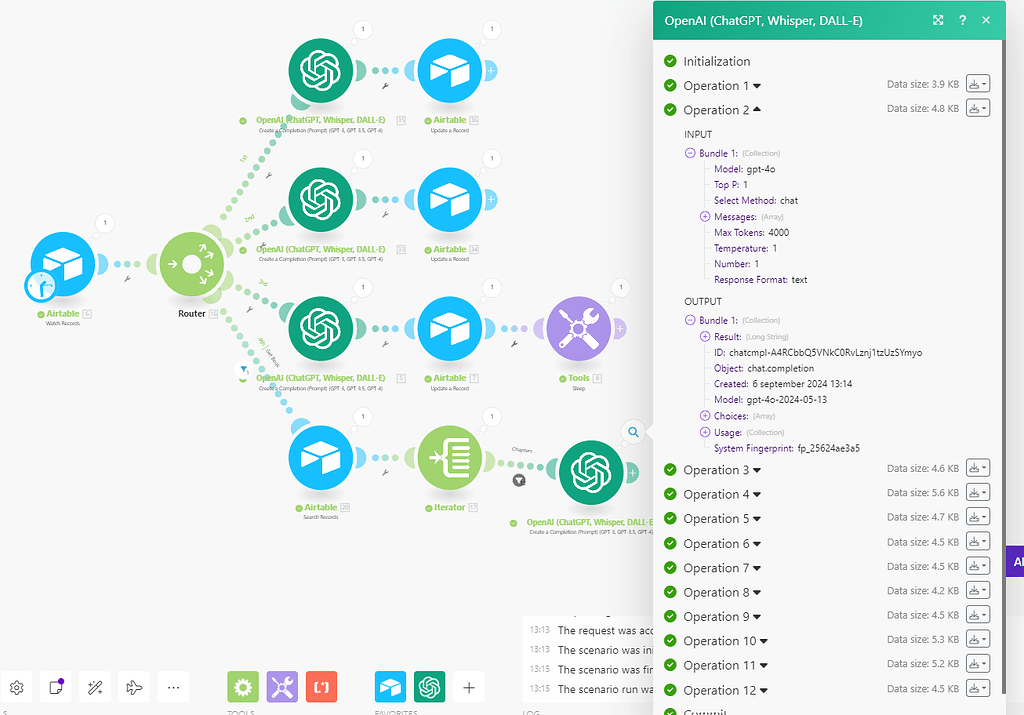Open the download dropdown next to Operation 1
1024x715 pixels.
coord(977,84)
